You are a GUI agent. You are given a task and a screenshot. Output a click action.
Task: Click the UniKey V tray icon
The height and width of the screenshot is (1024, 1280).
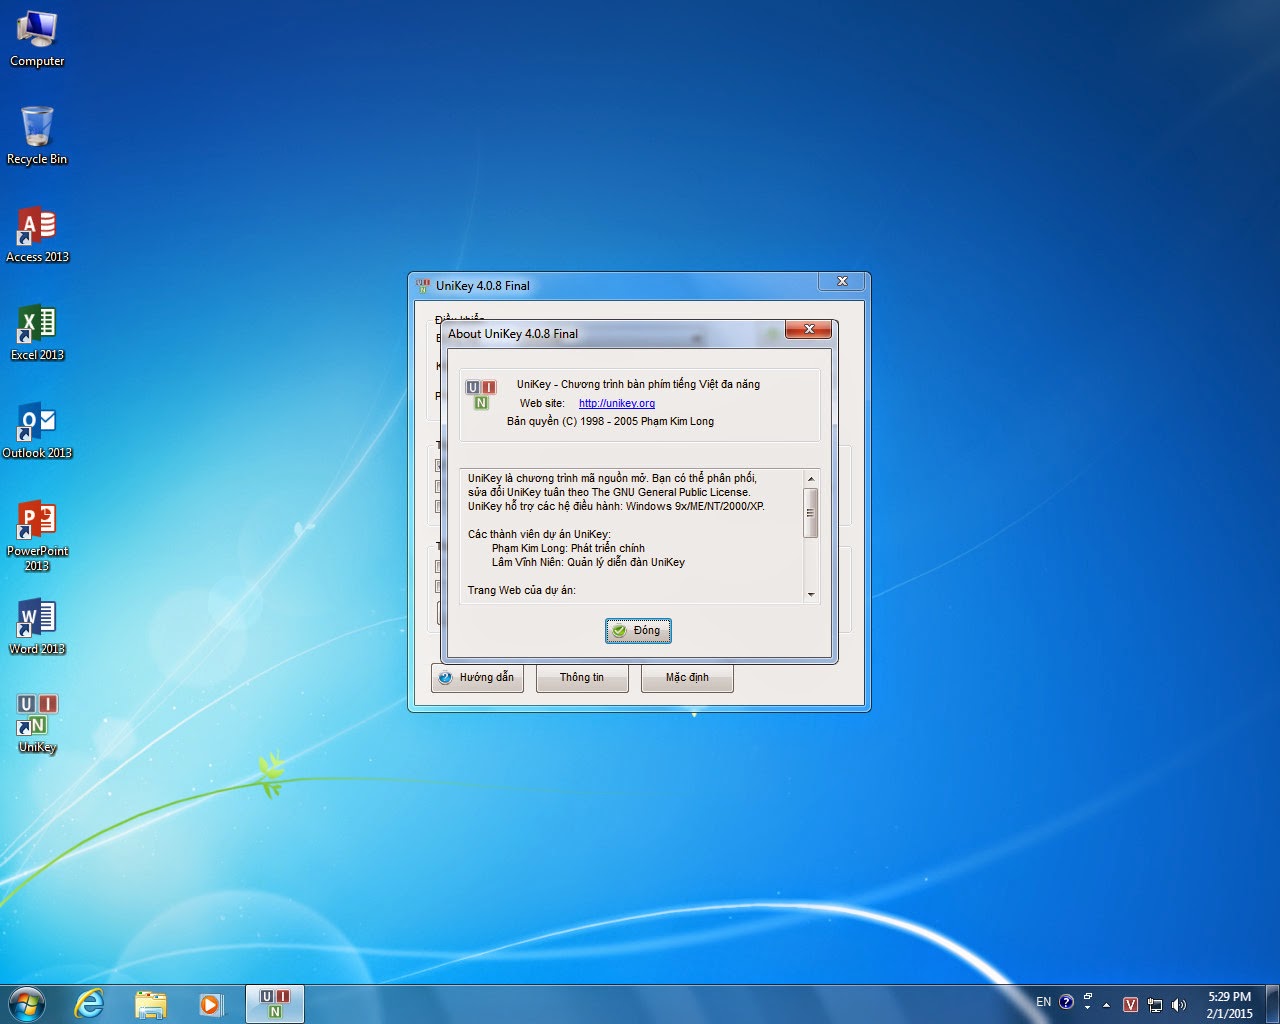coord(1131,1005)
